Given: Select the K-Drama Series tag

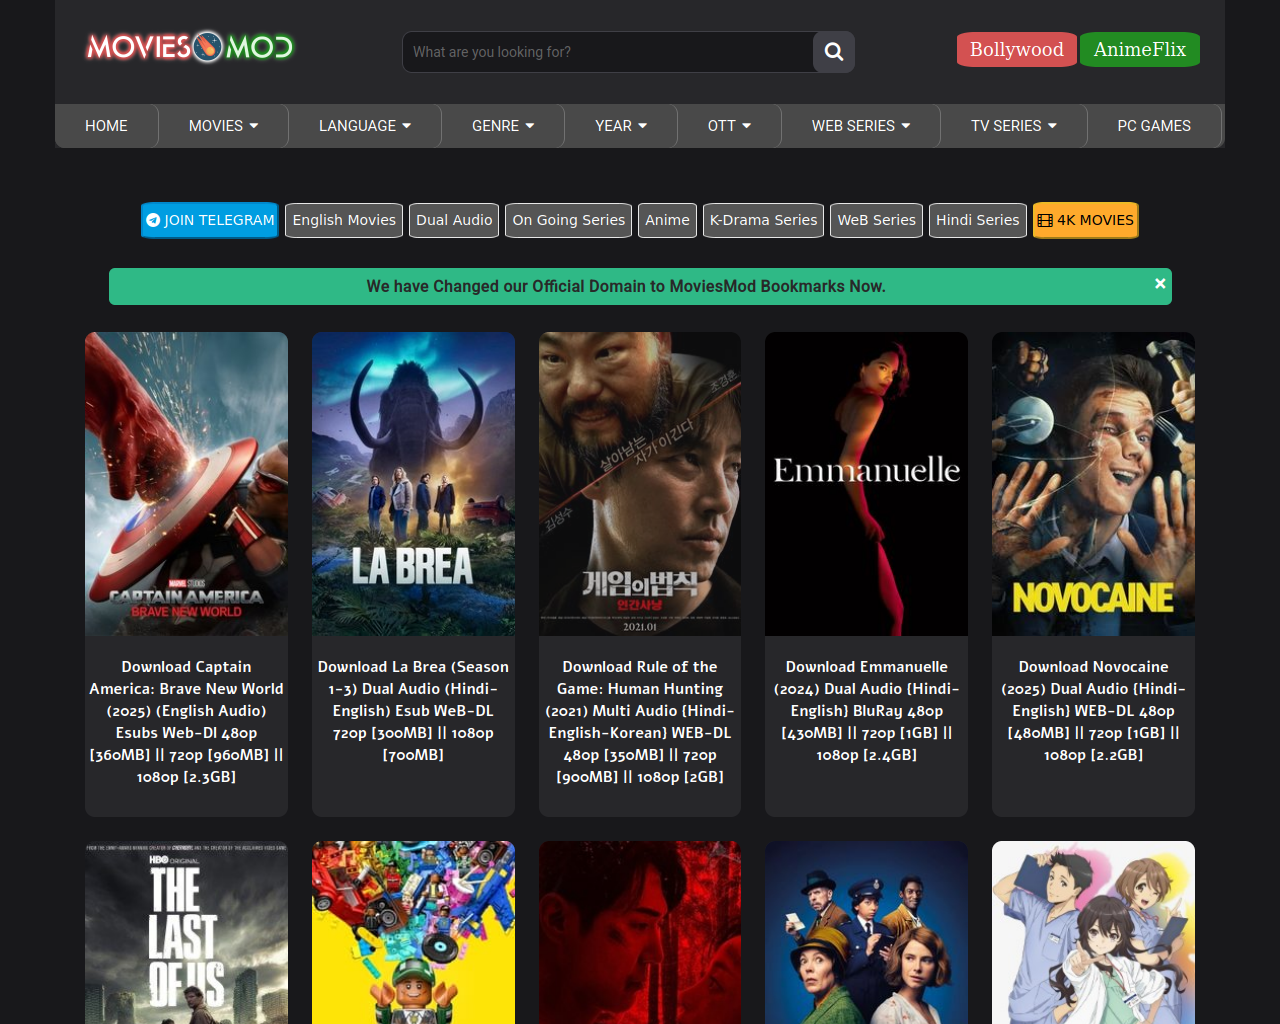Looking at the screenshot, I should pos(763,220).
